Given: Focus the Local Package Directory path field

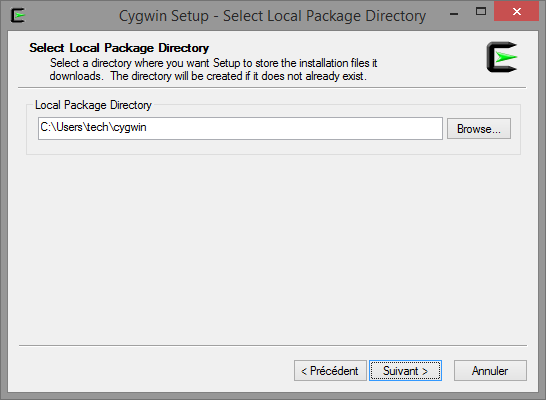Looking at the screenshot, I should [240, 128].
